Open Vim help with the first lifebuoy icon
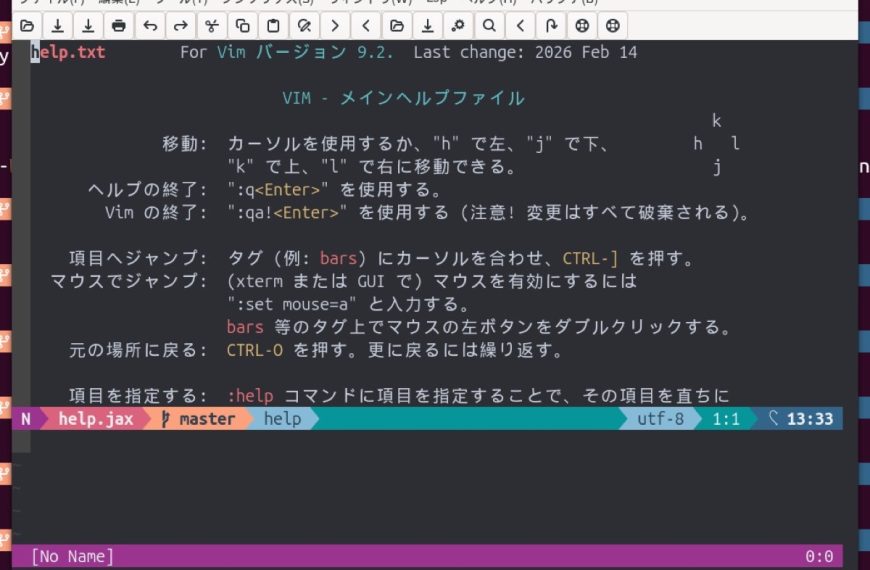The image size is (870, 570). pos(581,26)
